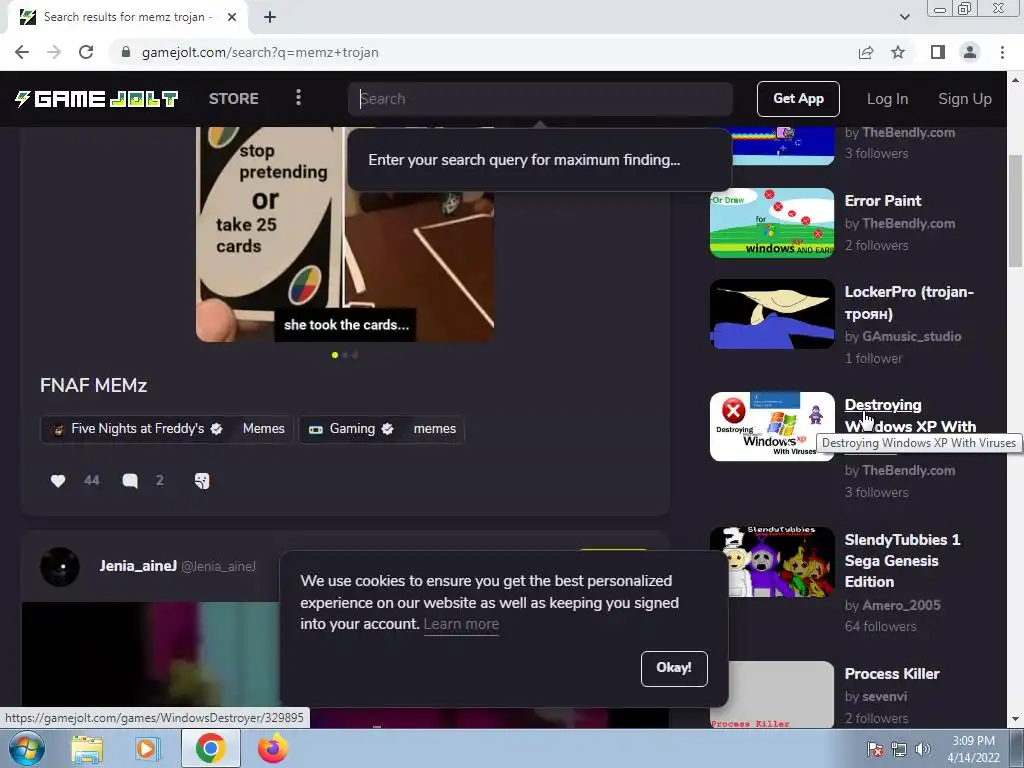Open the Action Center flag icon
This screenshot has height=768, width=1024.
point(875,749)
